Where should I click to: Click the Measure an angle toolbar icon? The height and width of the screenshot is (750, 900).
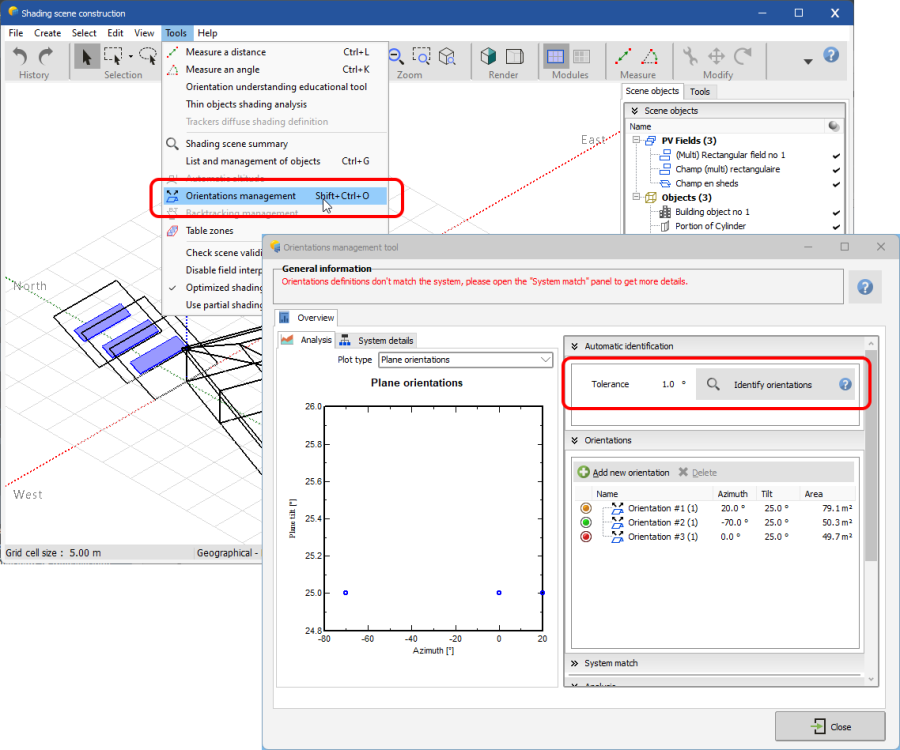[x=650, y=57]
